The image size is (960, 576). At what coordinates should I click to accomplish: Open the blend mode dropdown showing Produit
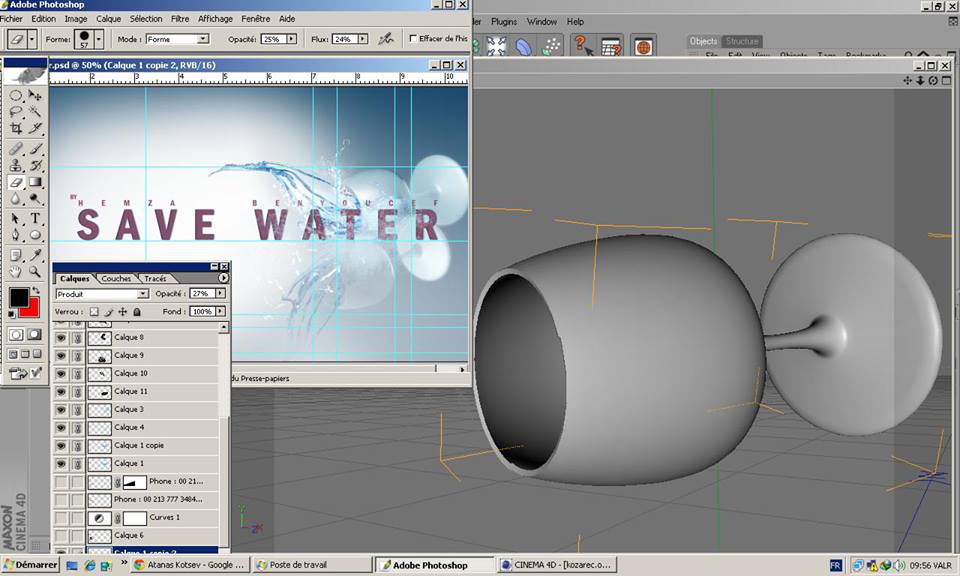[x=102, y=294]
